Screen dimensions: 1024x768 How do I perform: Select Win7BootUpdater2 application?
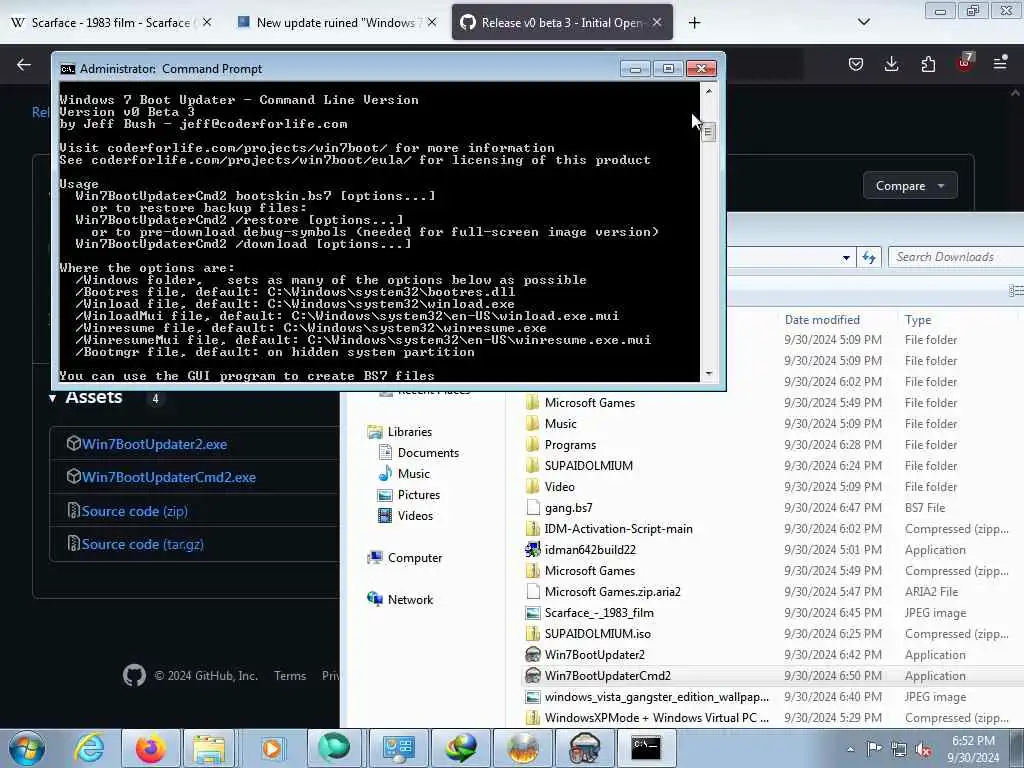tap(594, 654)
